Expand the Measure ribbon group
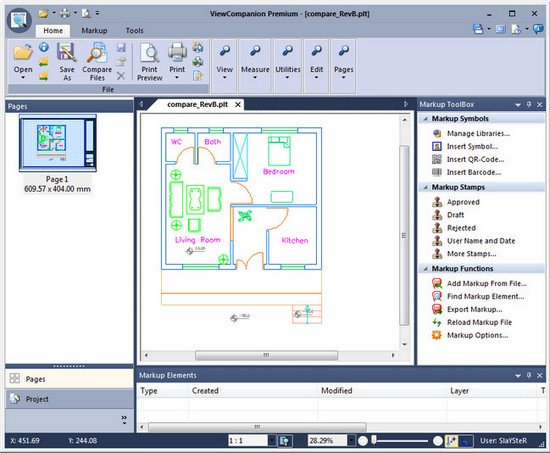Image resolution: width=550 pixels, height=453 pixels. pos(255,66)
